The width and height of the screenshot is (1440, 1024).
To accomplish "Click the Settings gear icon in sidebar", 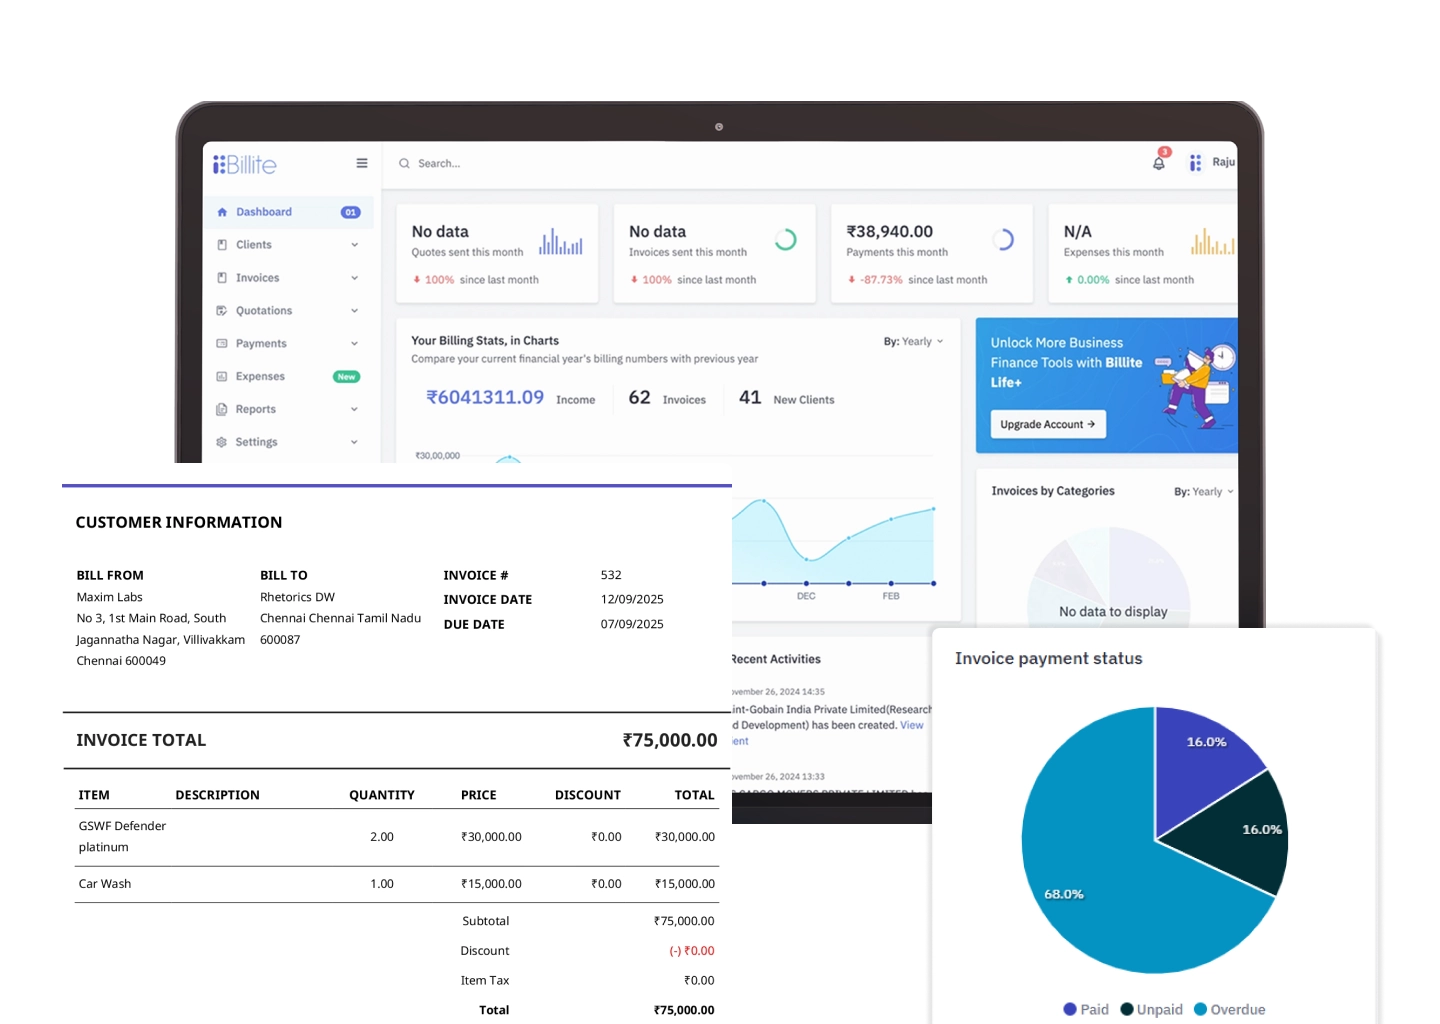I will 222,442.
